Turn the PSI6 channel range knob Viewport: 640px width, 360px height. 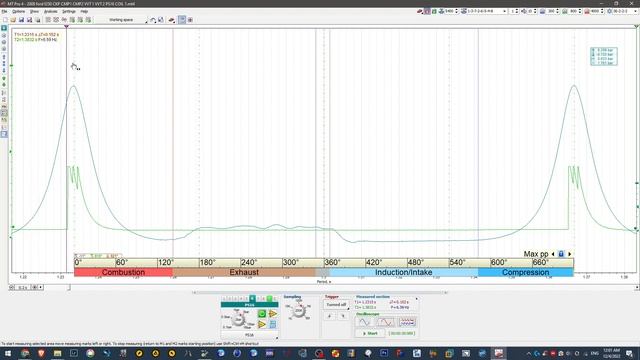(x=238, y=320)
